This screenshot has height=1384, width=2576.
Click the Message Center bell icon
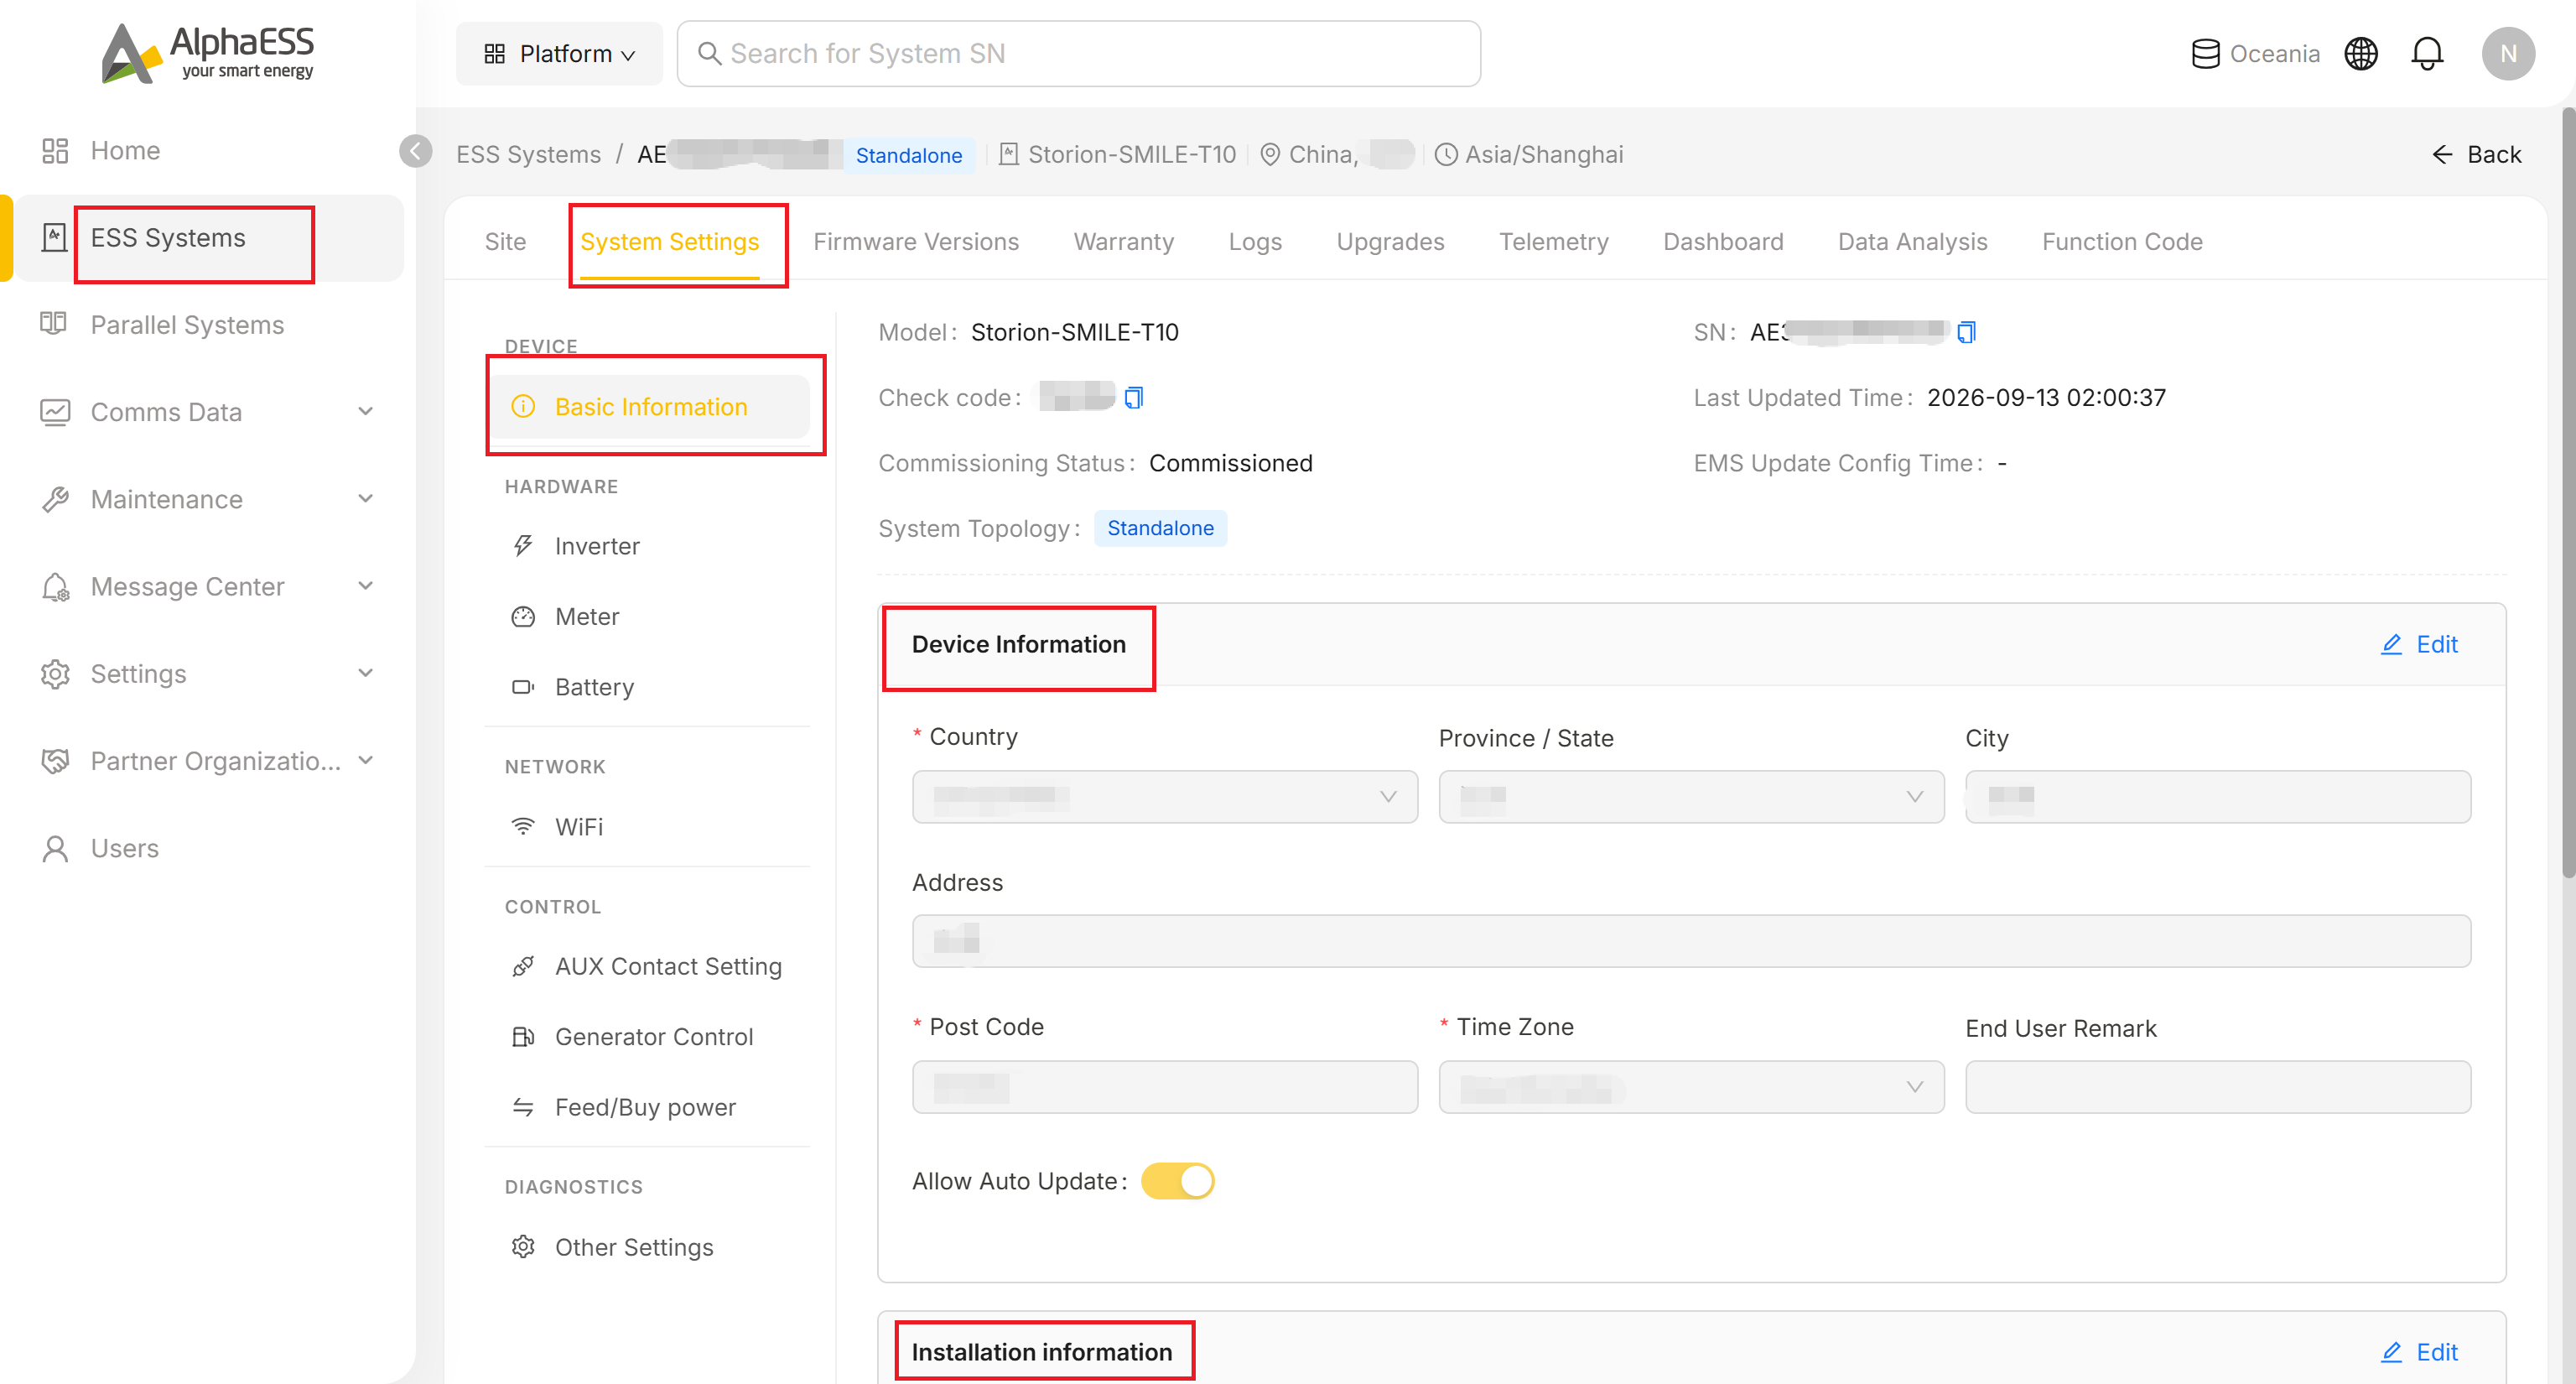55,587
